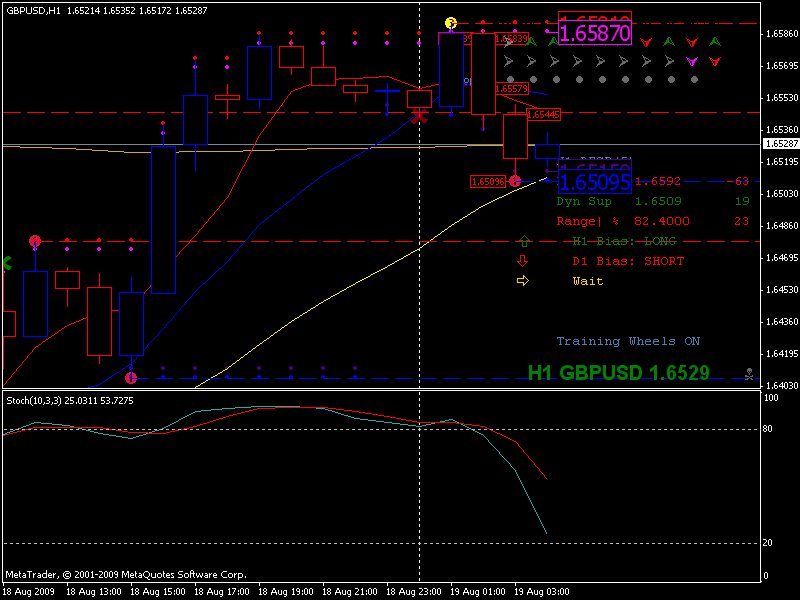Click the D1 Bias: SHORT text
The image size is (800, 600).
(x=628, y=261)
